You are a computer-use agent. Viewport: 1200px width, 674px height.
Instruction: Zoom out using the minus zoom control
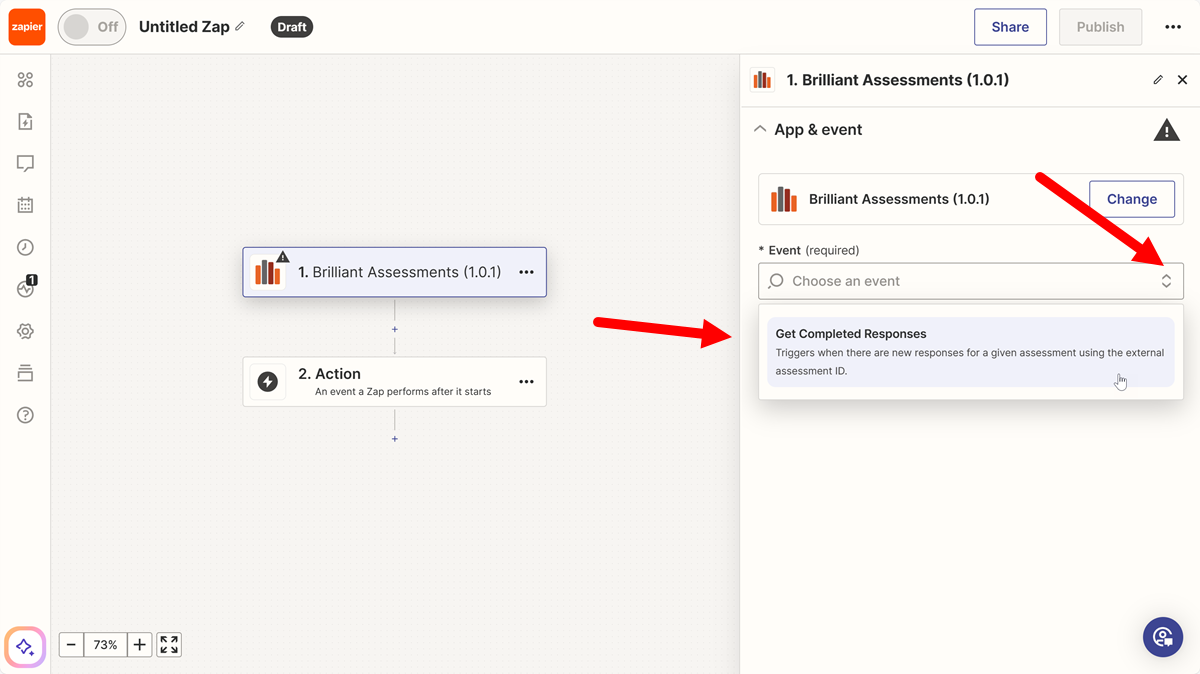point(70,644)
